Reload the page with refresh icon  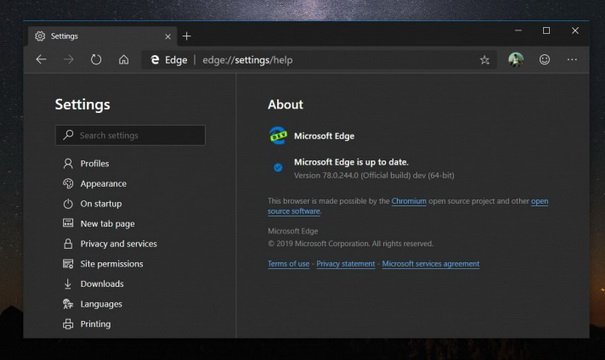pyautogui.click(x=96, y=59)
